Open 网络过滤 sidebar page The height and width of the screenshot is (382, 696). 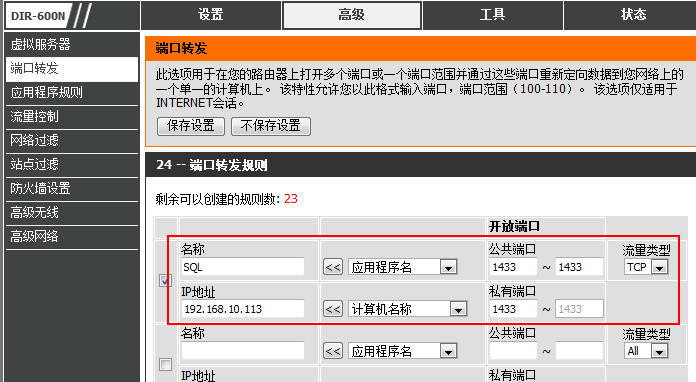click(x=72, y=141)
